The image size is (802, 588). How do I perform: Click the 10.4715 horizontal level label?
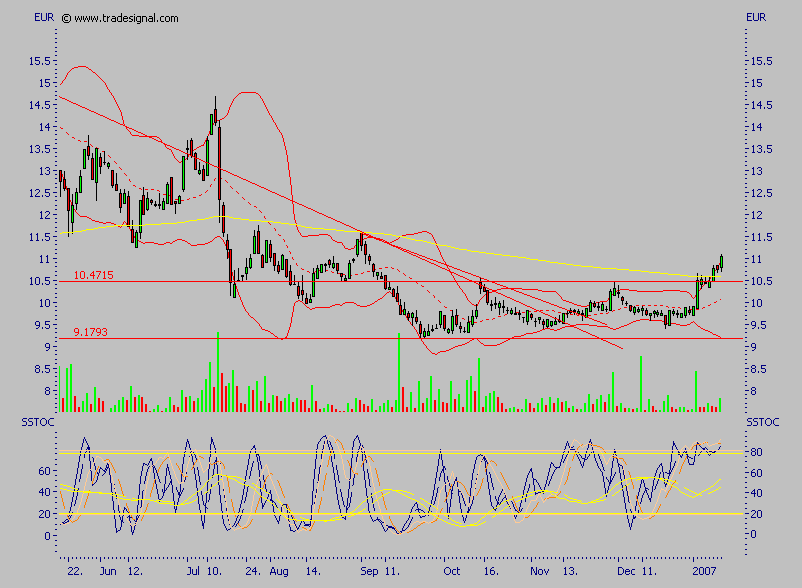pos(93,274)
